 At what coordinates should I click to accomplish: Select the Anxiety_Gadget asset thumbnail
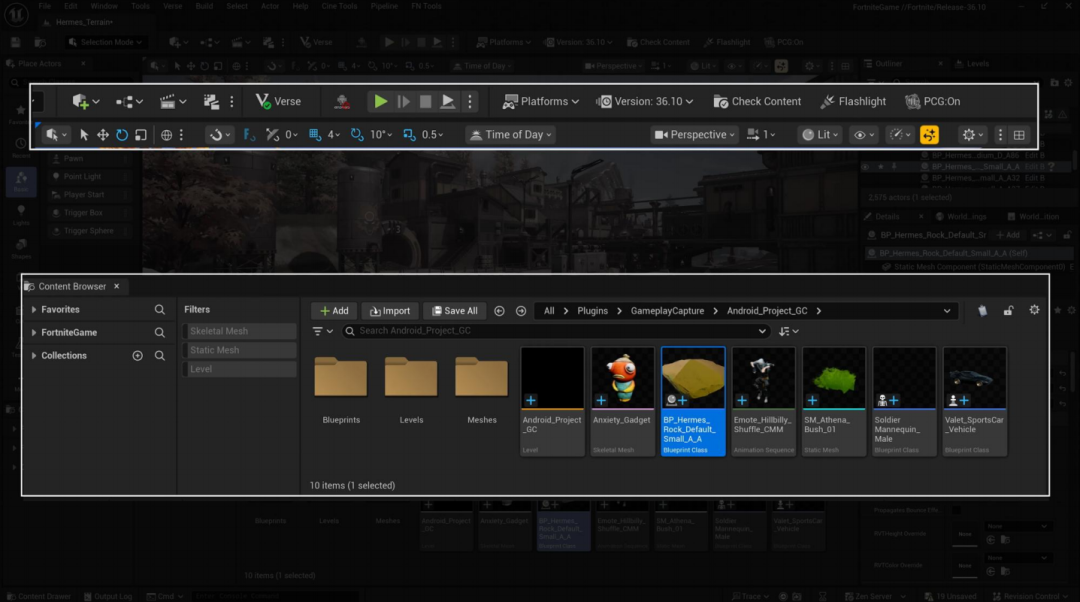pyautogui.click(x=622, y=379)
